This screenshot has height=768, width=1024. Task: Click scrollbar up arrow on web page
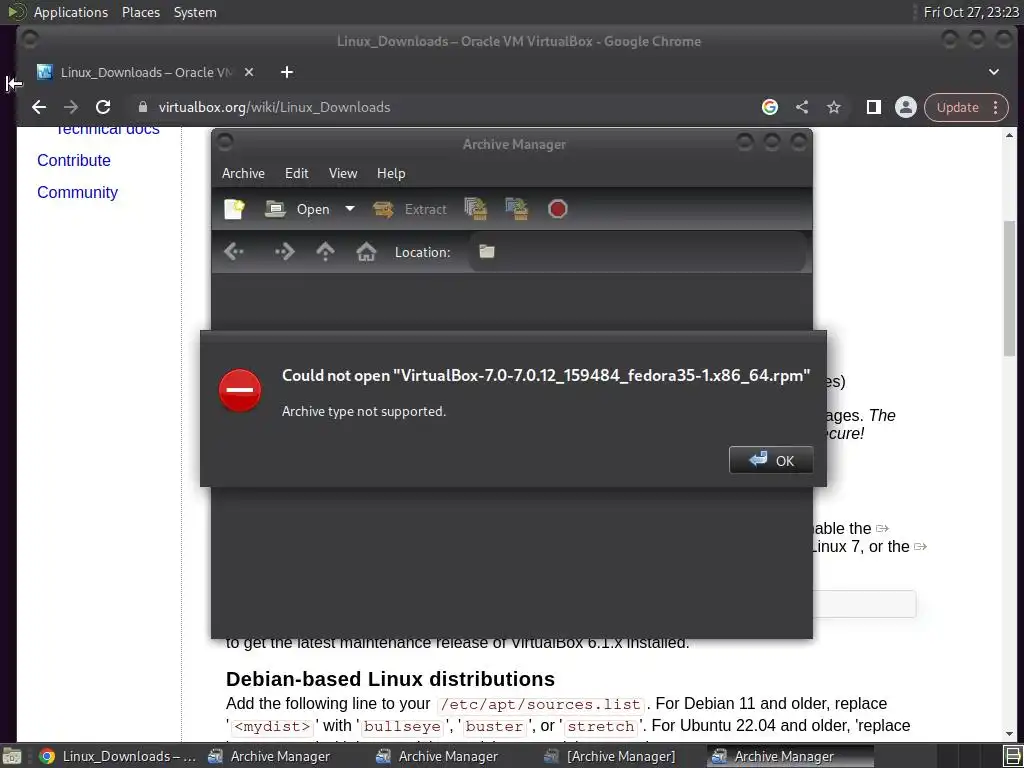(1010, 135)
